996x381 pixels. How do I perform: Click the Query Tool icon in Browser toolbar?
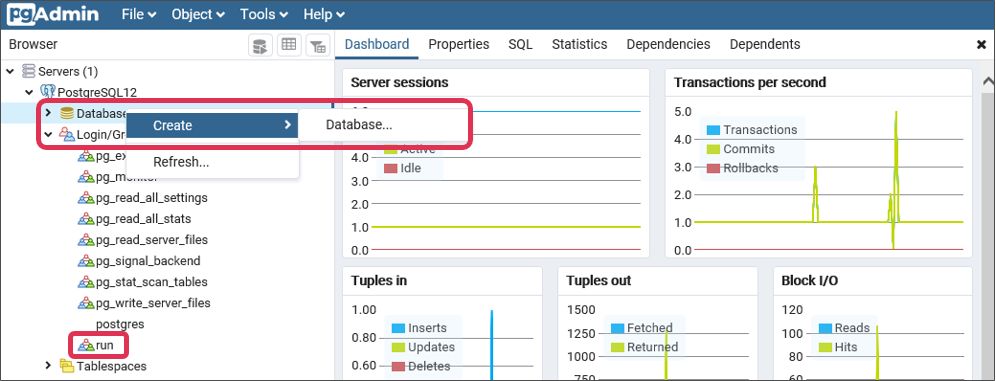tap(260, 46)
